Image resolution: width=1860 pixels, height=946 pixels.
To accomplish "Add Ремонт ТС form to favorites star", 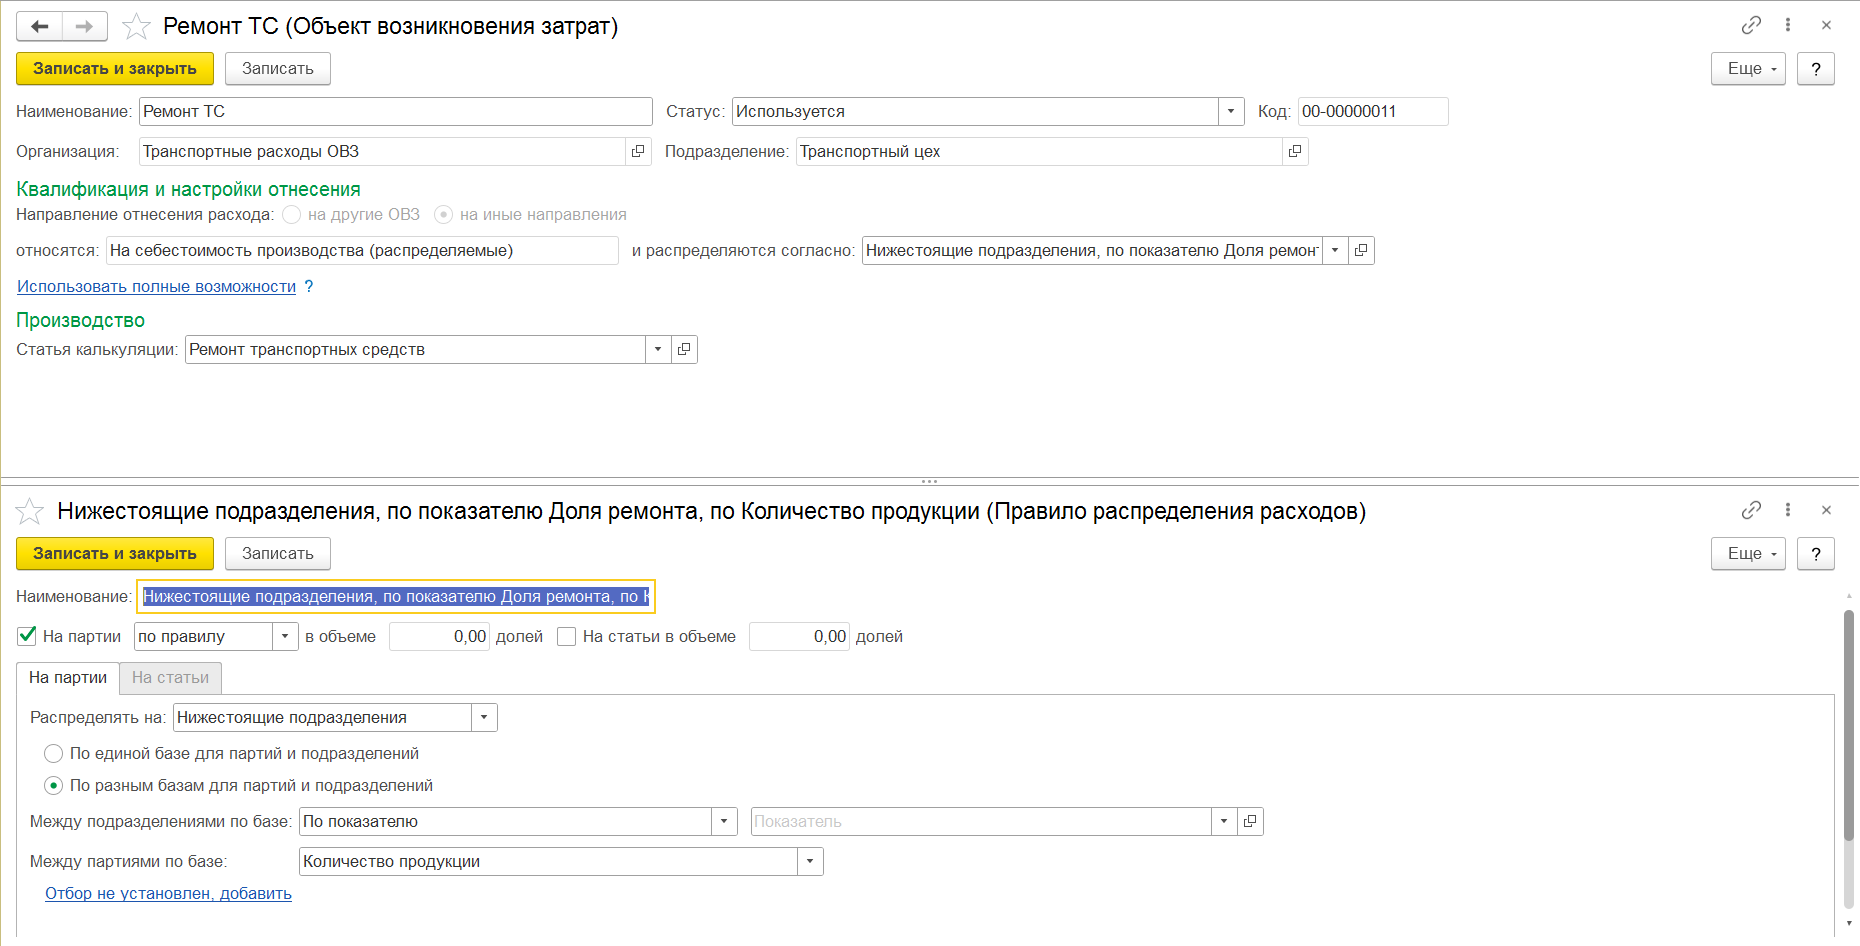I will 136,26.
